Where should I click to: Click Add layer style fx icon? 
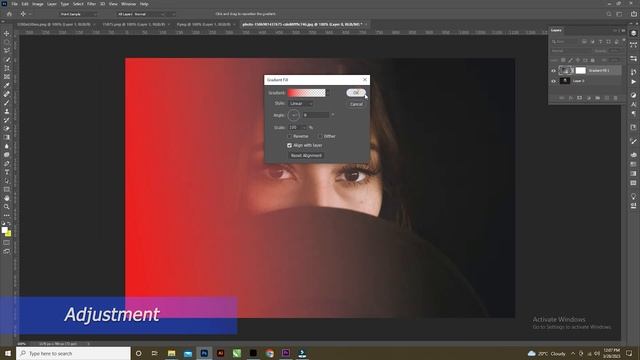(570, 98)
